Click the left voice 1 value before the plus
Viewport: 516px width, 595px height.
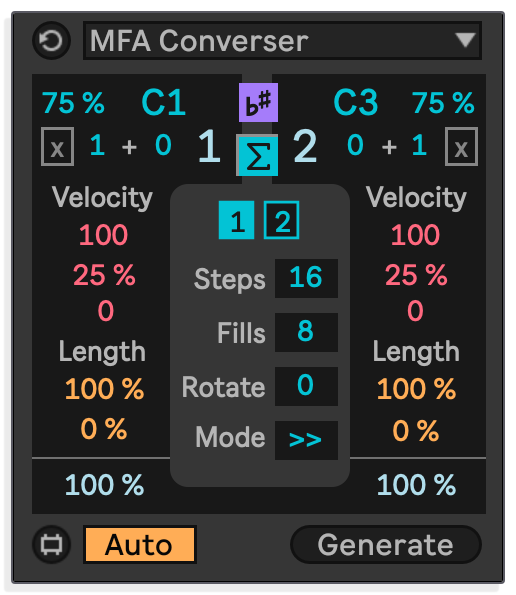point(97,145)
